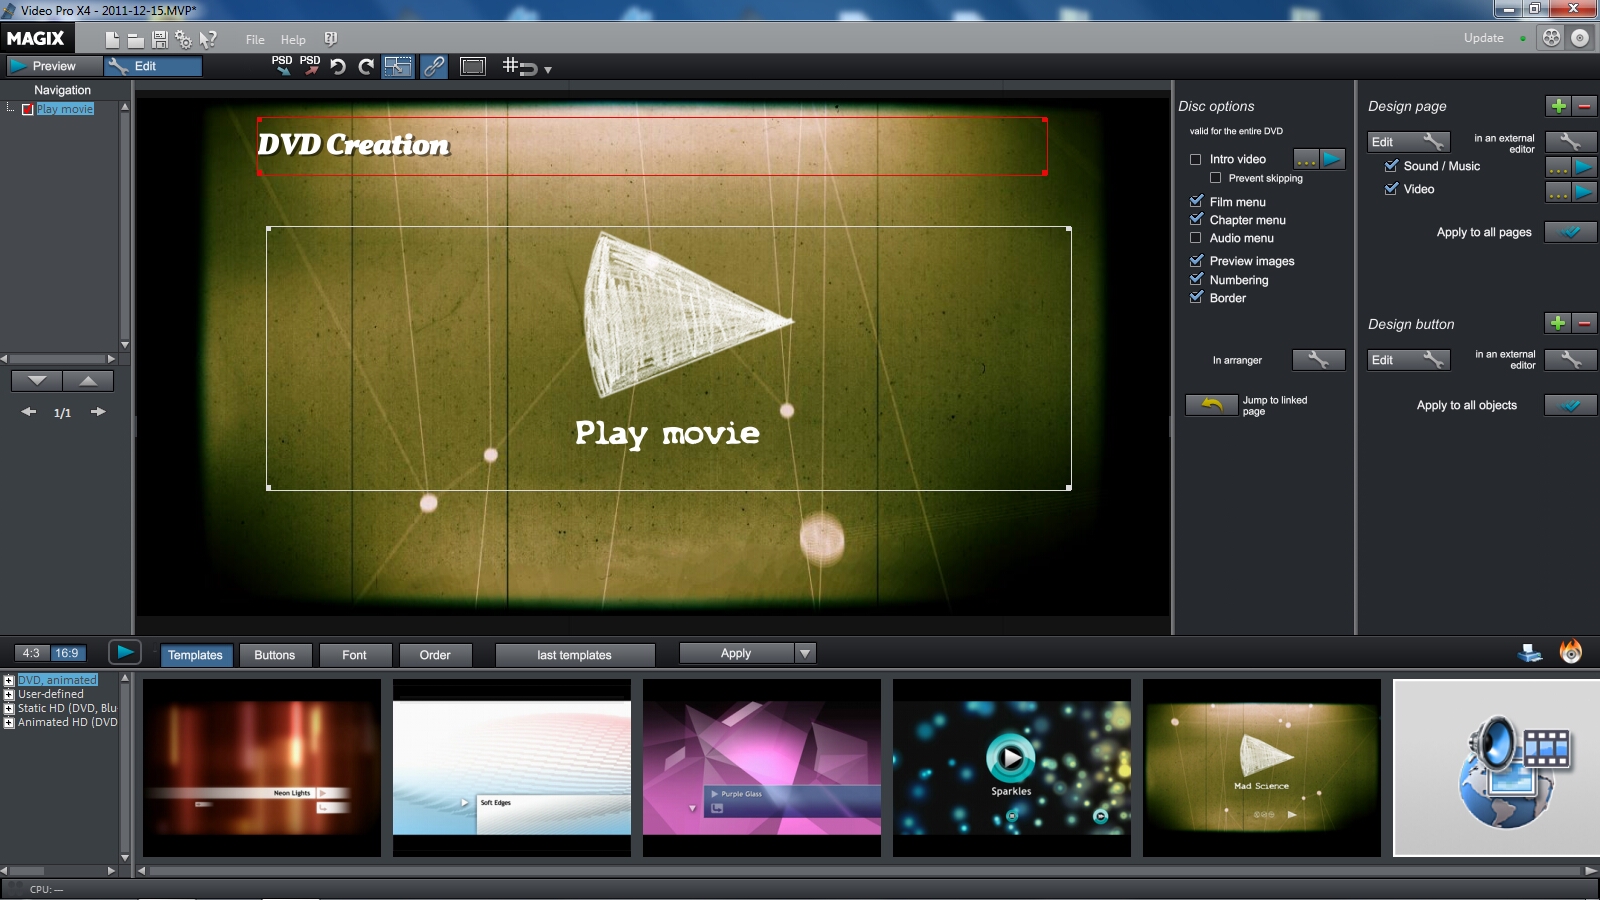Create a new project with the blank page icon

(112, 40)
